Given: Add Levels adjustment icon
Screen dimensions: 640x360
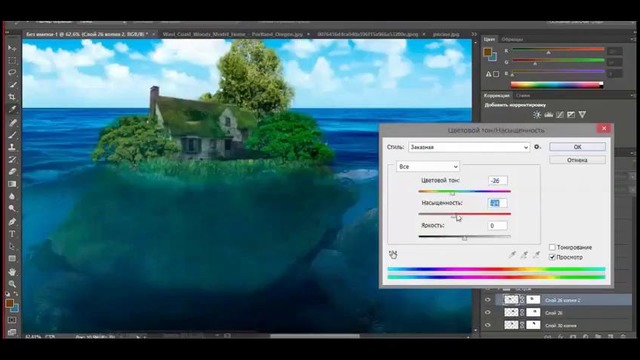Looking at the screenshot, I should [549, 115].
